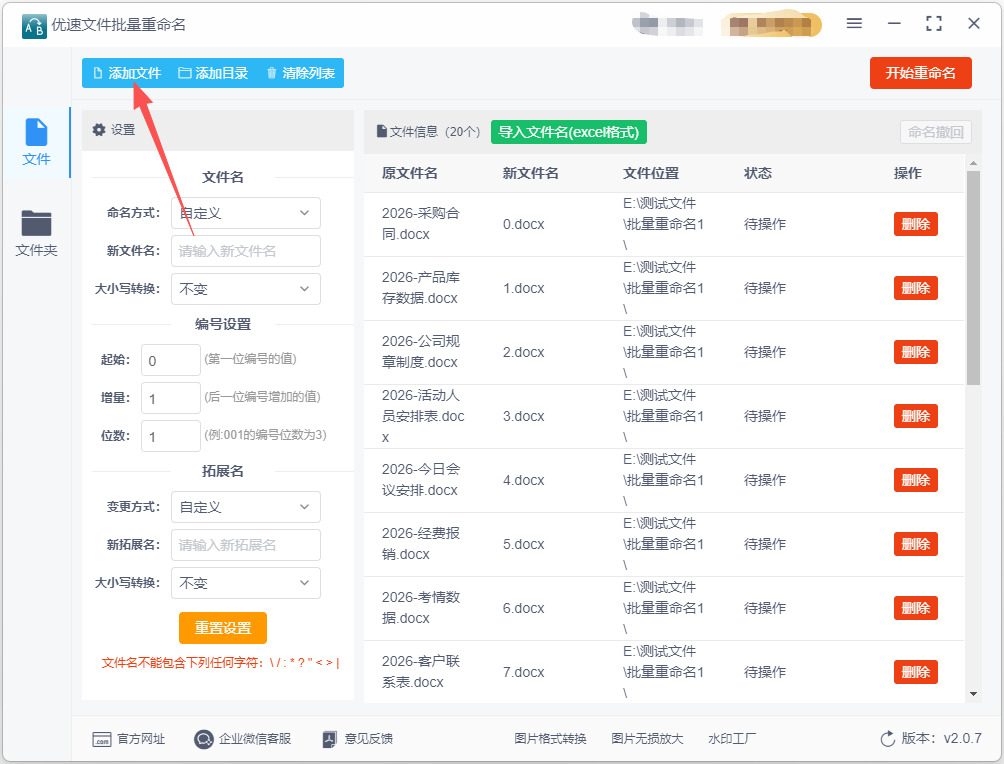
Task: Open the 图片格式转换 link in footer
Action: pyautogui.click(x=550, y=739)
